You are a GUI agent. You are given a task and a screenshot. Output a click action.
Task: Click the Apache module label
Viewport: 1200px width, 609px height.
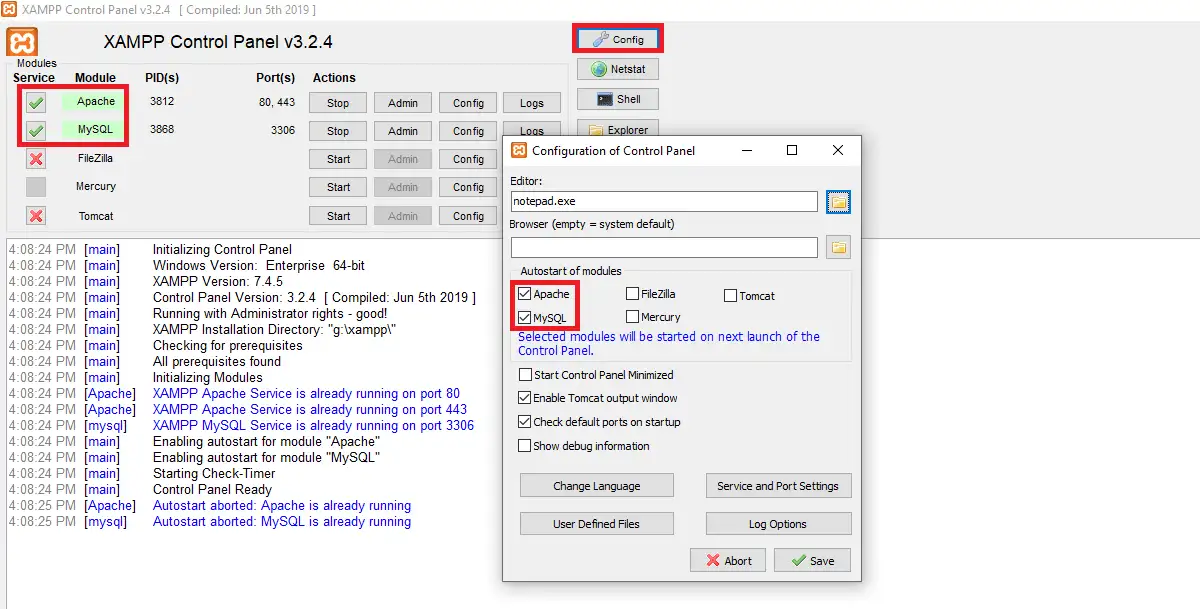[96, 102]
